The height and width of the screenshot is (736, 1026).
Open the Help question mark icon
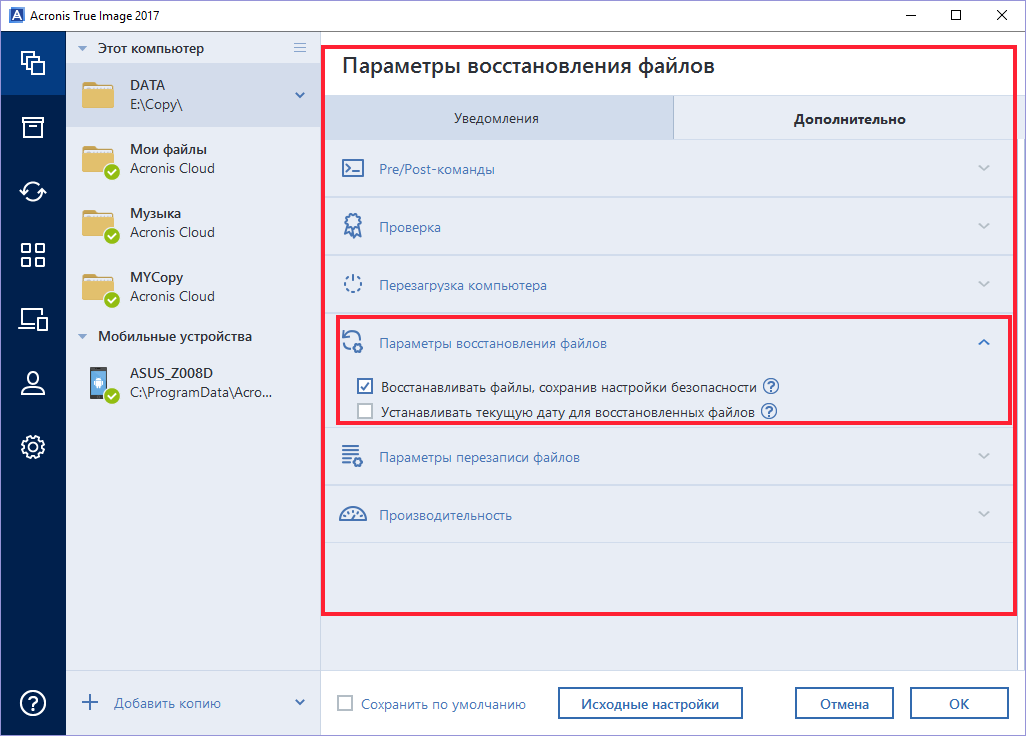pos(33,703)
